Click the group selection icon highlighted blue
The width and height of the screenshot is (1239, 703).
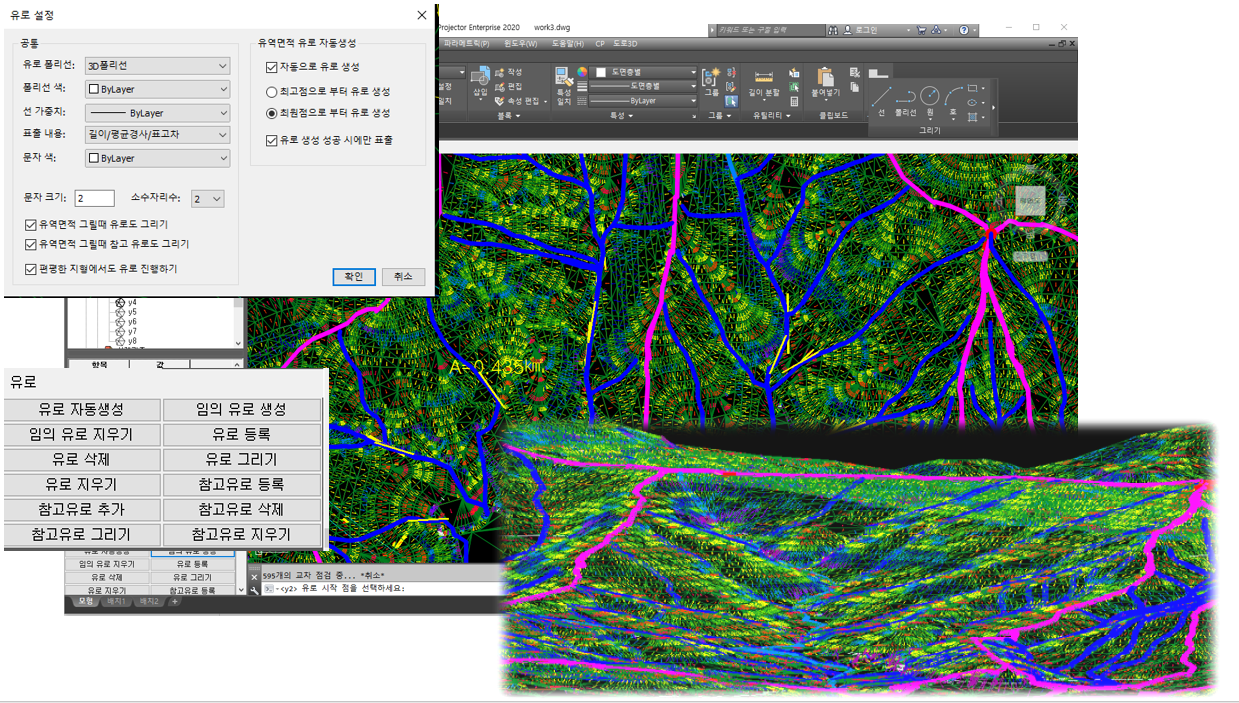[x=731, y=101]
